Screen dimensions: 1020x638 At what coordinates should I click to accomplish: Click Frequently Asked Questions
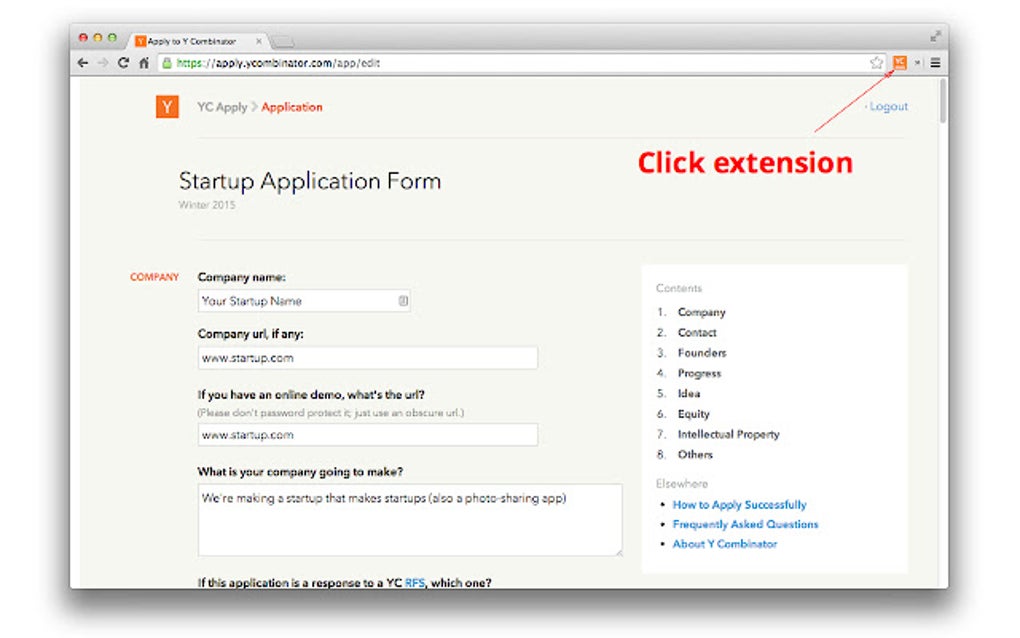745,524
